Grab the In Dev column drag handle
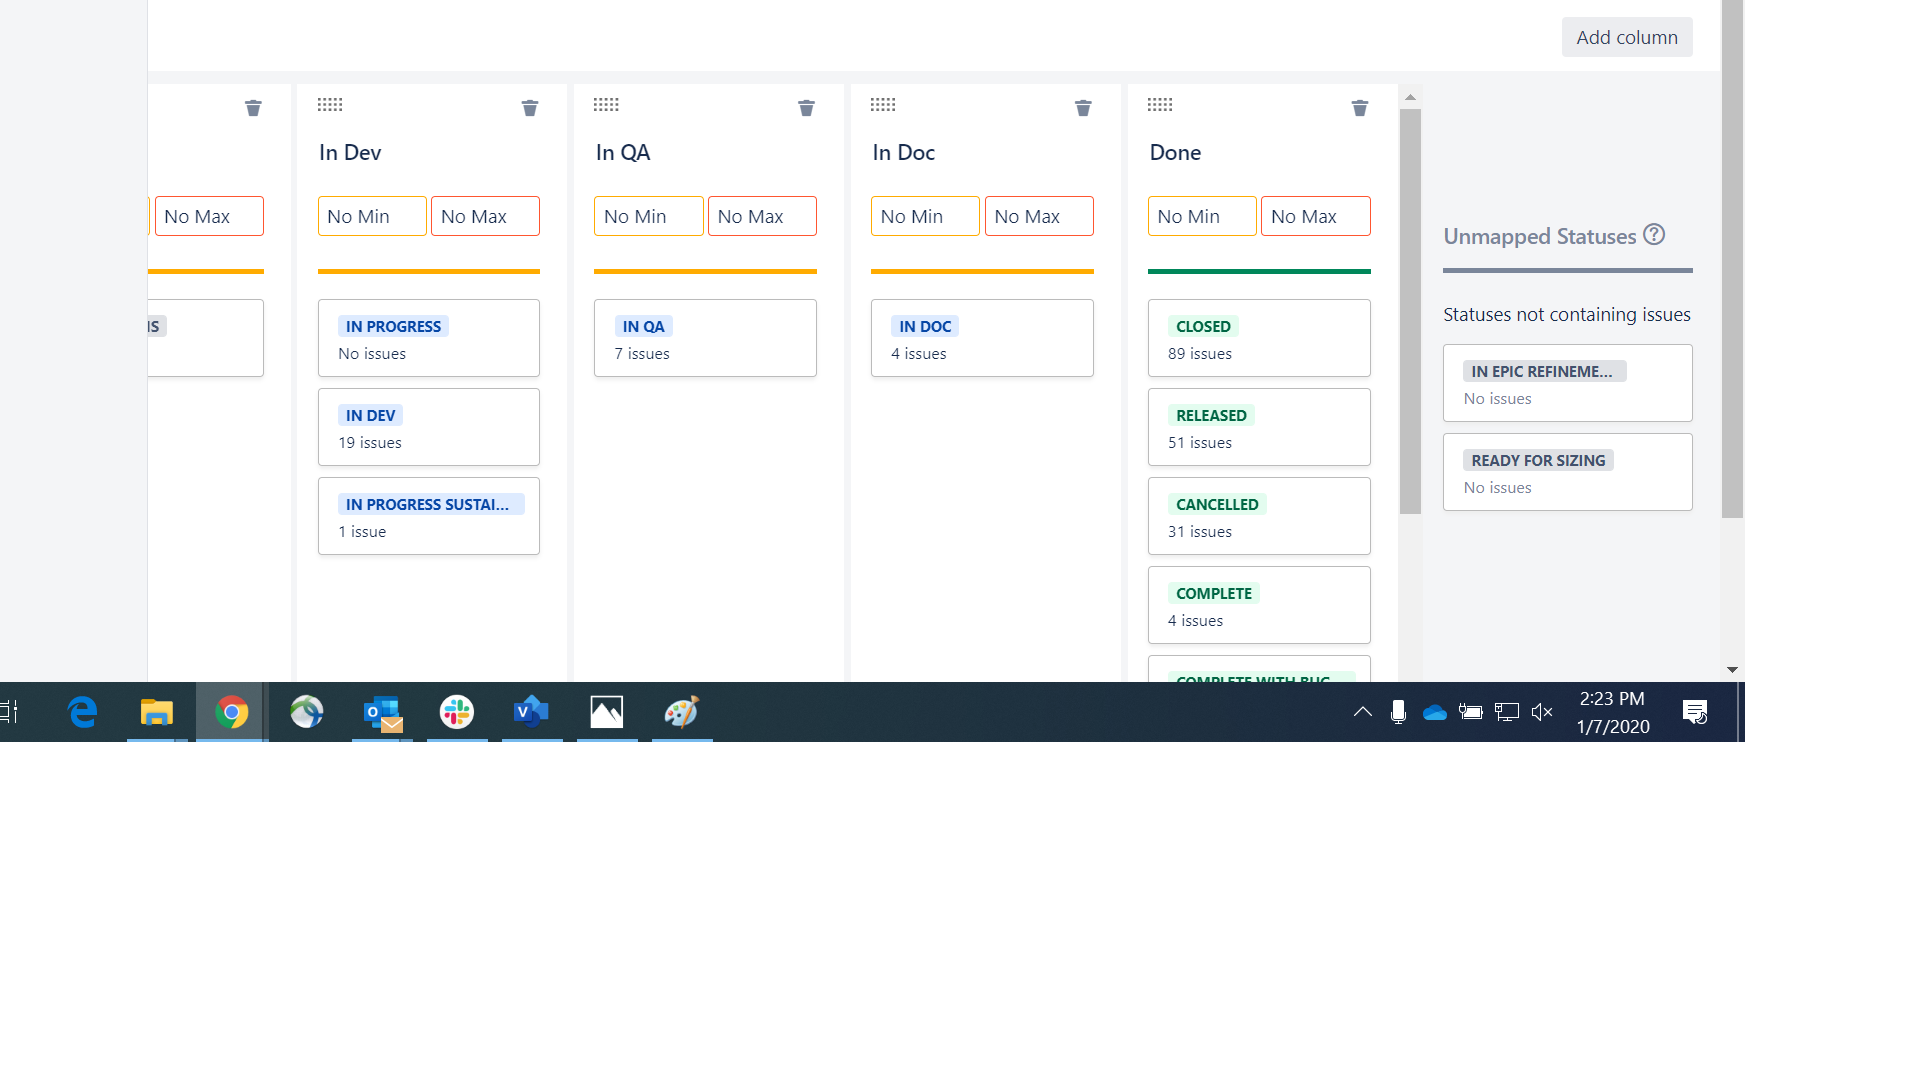Image resolution: width=1920 pixels, height=1080 pixels. 330,105
